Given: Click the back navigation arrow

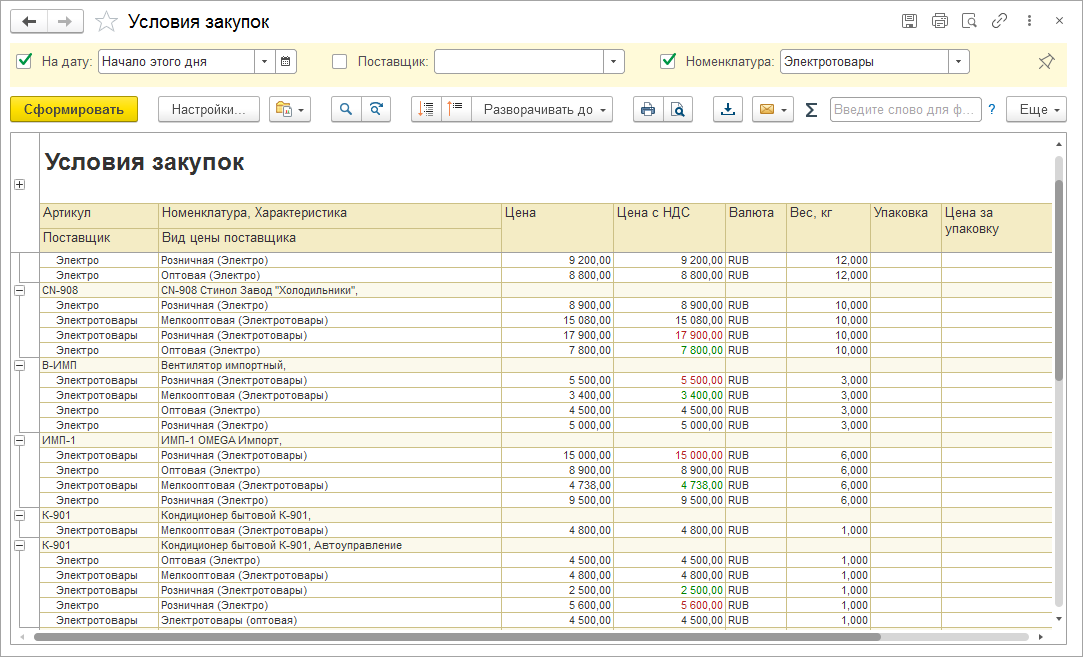Looking at the screenshot, I should click(29, 21).
